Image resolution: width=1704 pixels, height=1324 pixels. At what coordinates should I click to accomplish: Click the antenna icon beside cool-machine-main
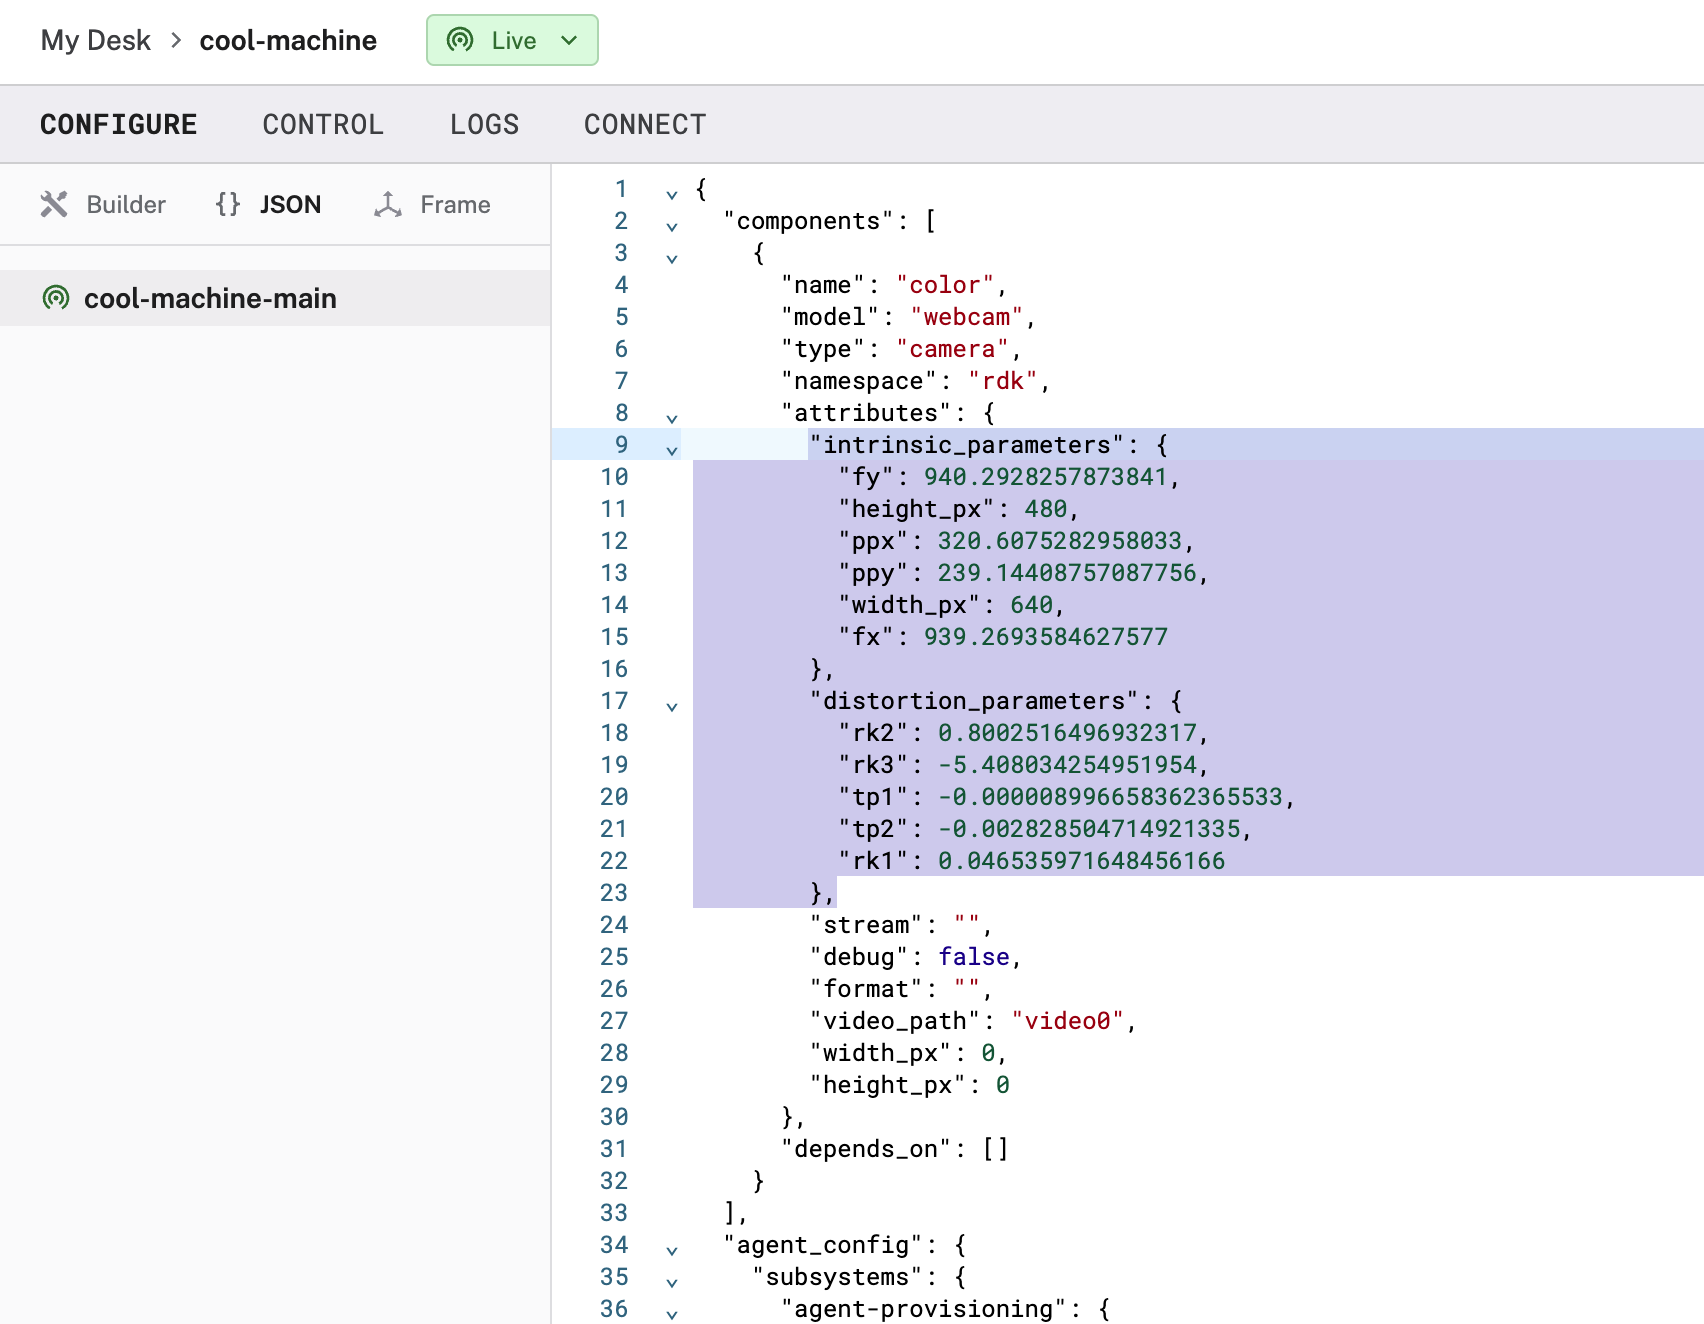click(x=56, y=297)
